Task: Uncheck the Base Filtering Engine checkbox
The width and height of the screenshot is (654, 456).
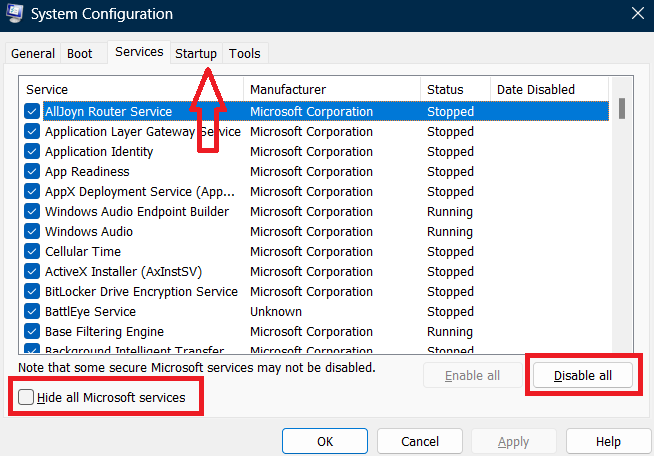Action: pyautogui.click(x=32, y=332)
